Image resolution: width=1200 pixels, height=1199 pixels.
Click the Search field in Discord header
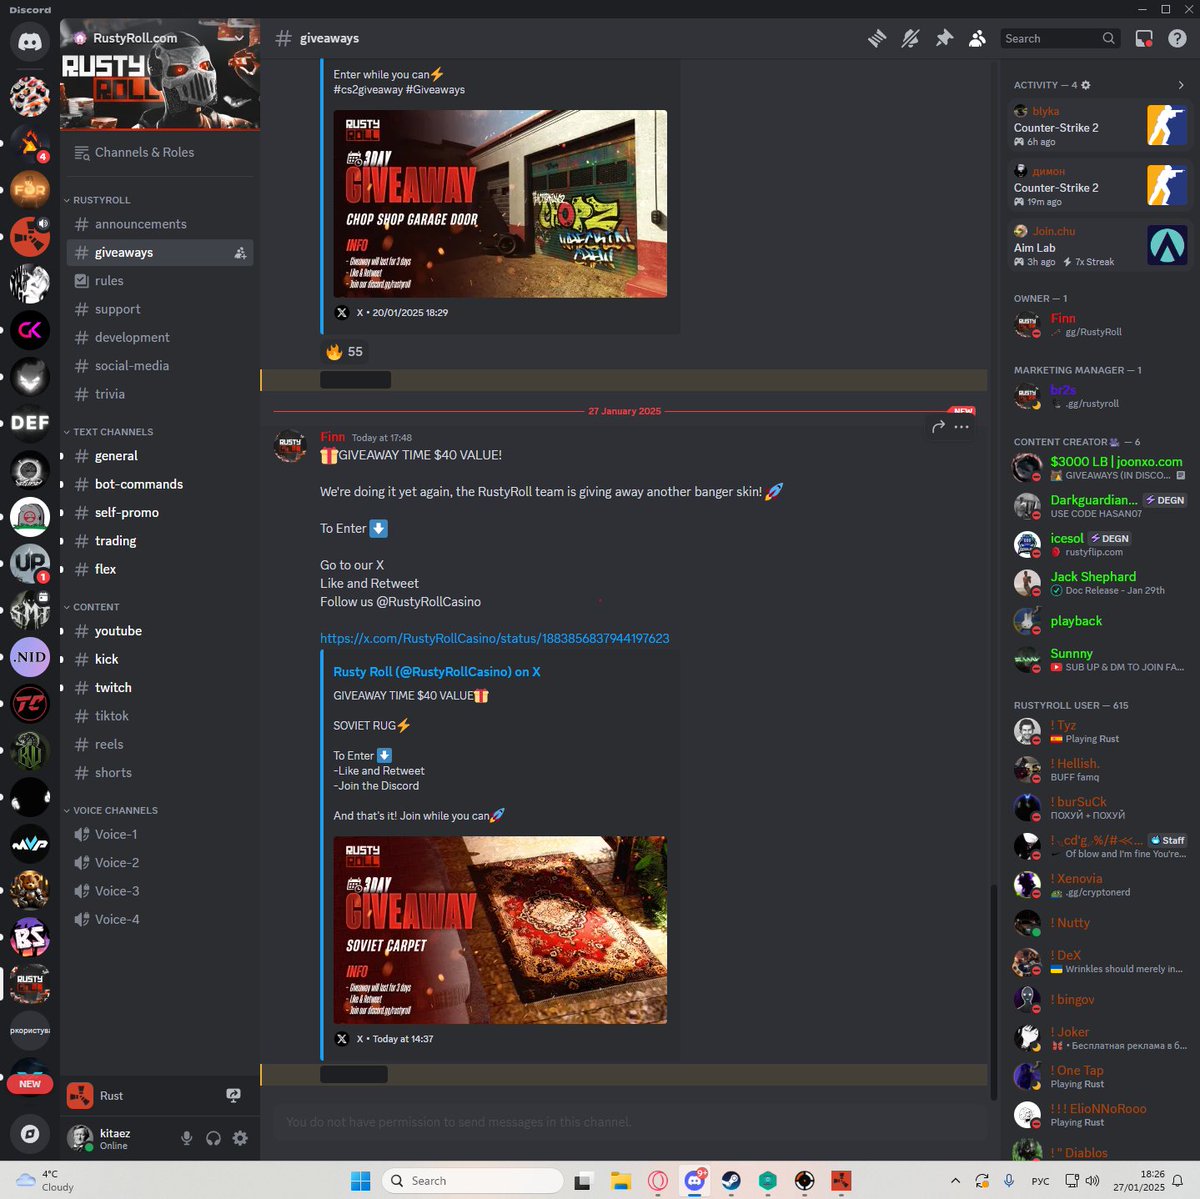1060,38
